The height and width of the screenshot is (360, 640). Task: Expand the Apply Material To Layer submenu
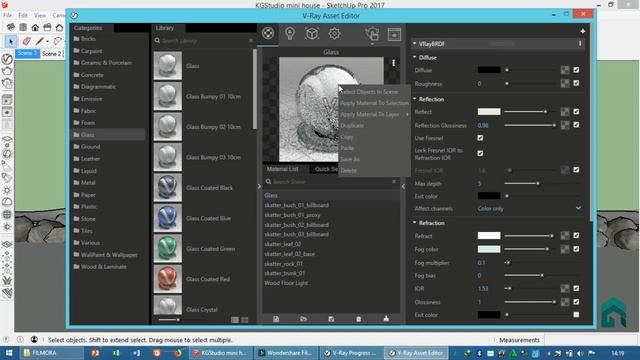374,115
